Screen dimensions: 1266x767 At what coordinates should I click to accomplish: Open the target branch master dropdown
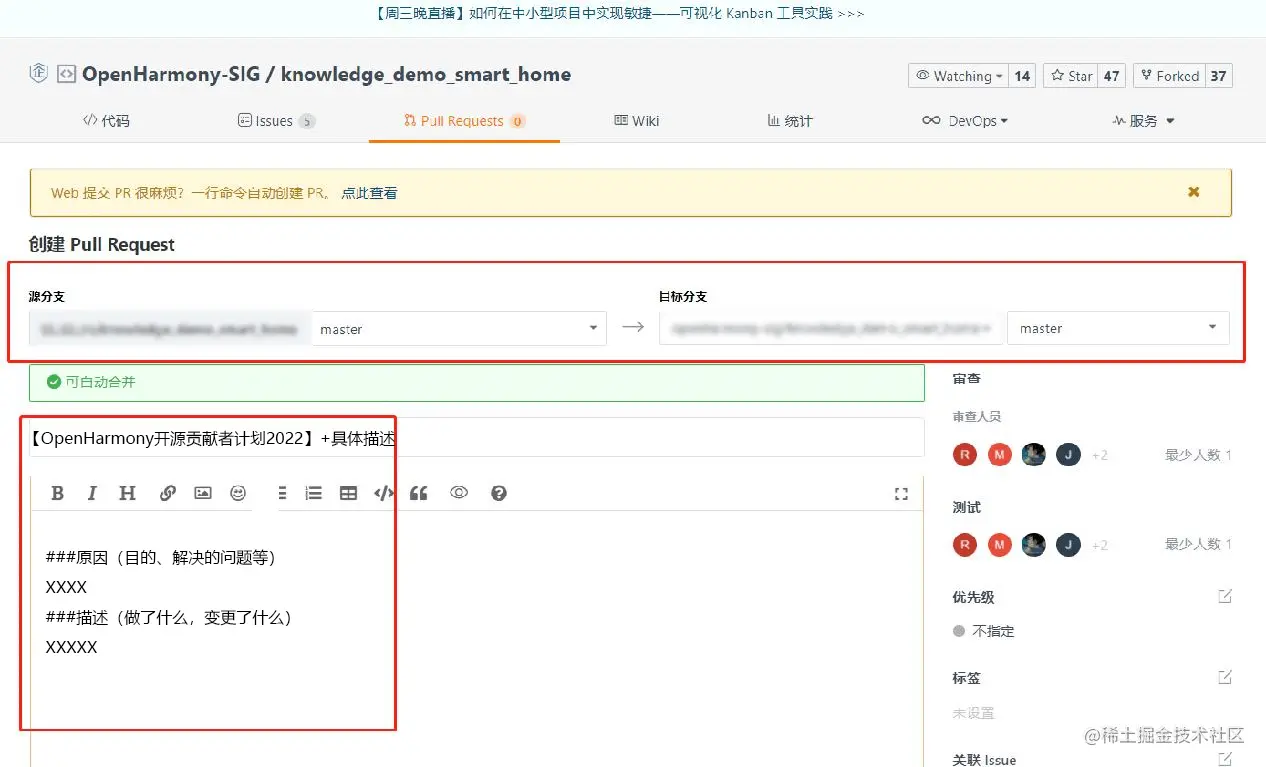(1118, 328)
